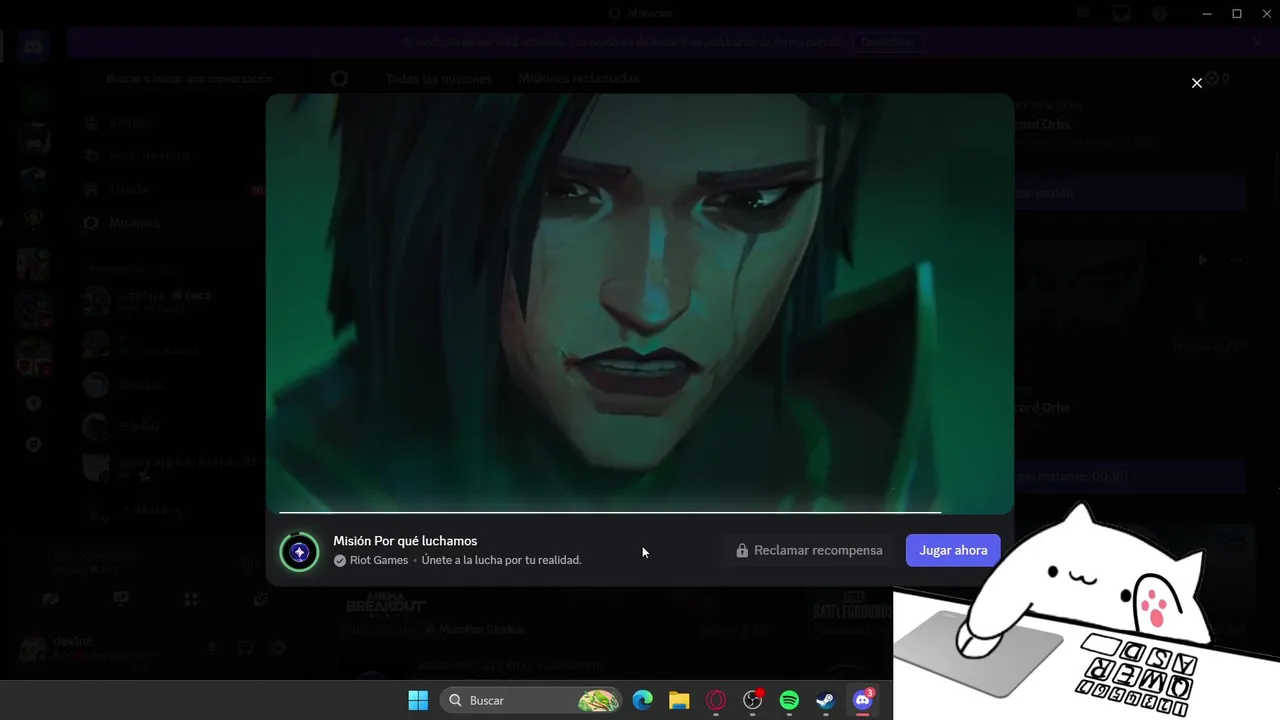The image size is (1280, 720).
Task: Click the Buscar taskbar search box
Action: pos(532,700)
